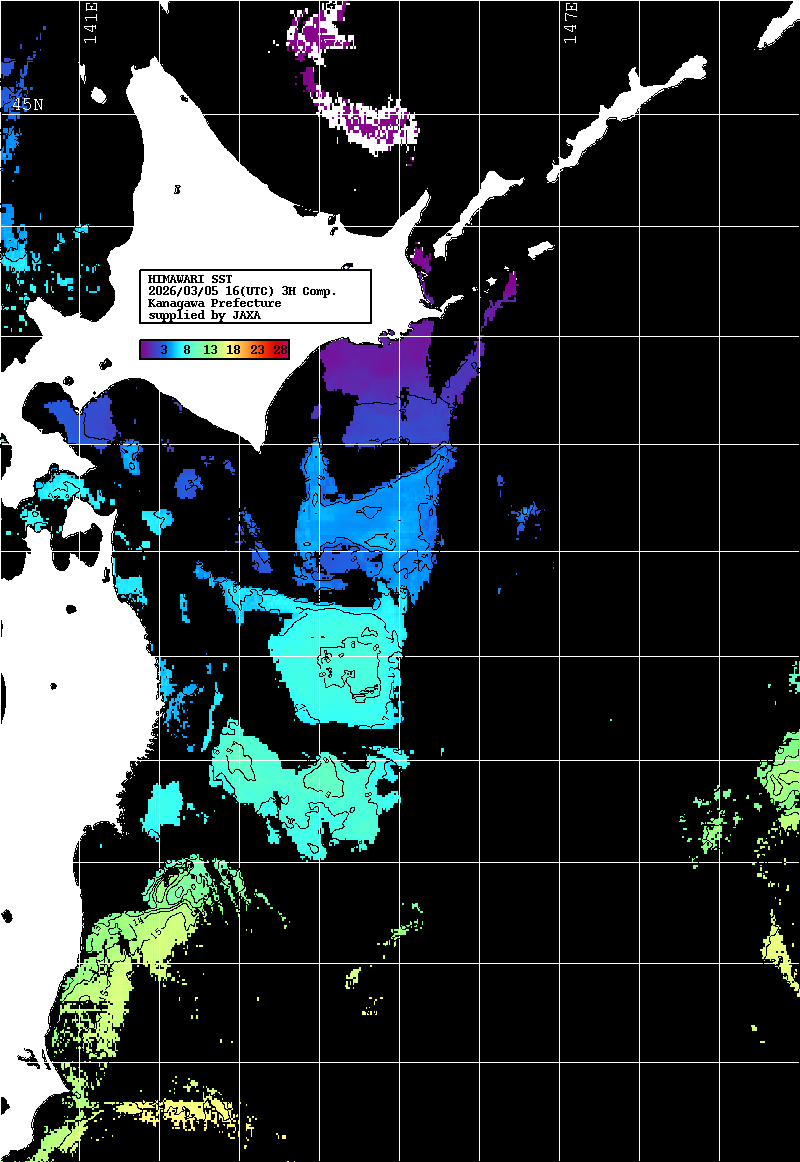The width and height of the screenshot is (800, 1162).
Task: Select the red 28 value on color scale
Action: (280, 350)
